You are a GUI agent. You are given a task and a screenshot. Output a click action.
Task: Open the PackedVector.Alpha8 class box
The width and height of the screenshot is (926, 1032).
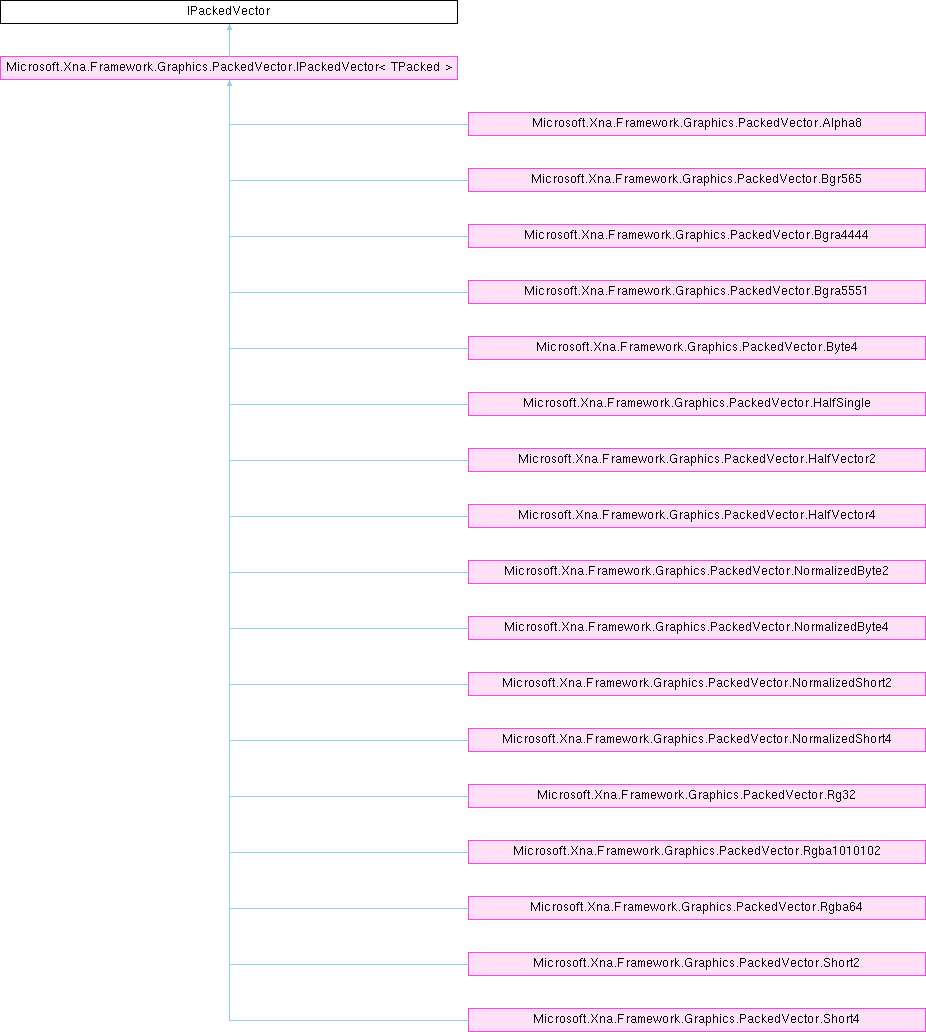click(x=697, y=124)
